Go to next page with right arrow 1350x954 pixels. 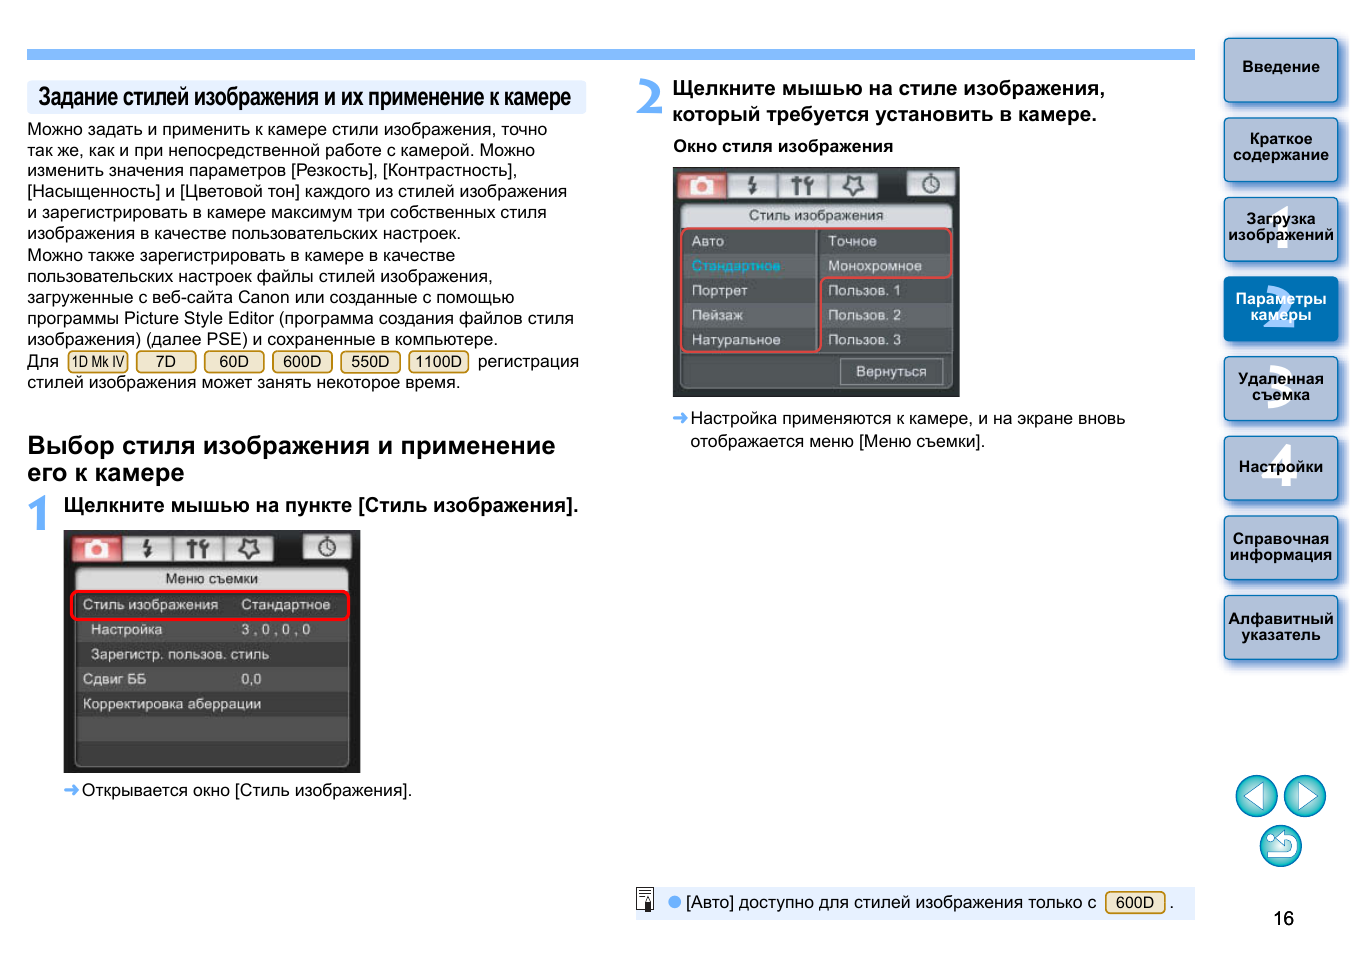pyautogui.click(x=1305, y=796)
